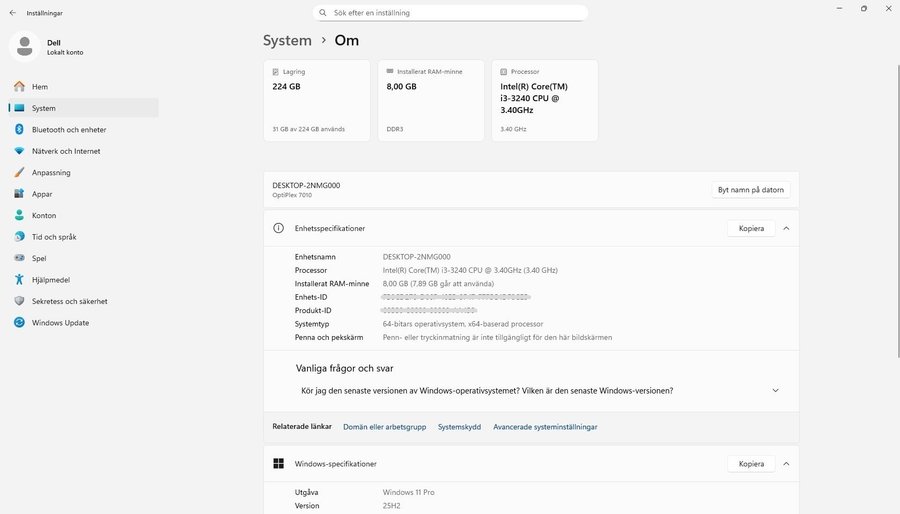Viewport: 900px width, 514px height.
Task: Click the back arrow in Inställningar
Action: (x=12, y=13)
